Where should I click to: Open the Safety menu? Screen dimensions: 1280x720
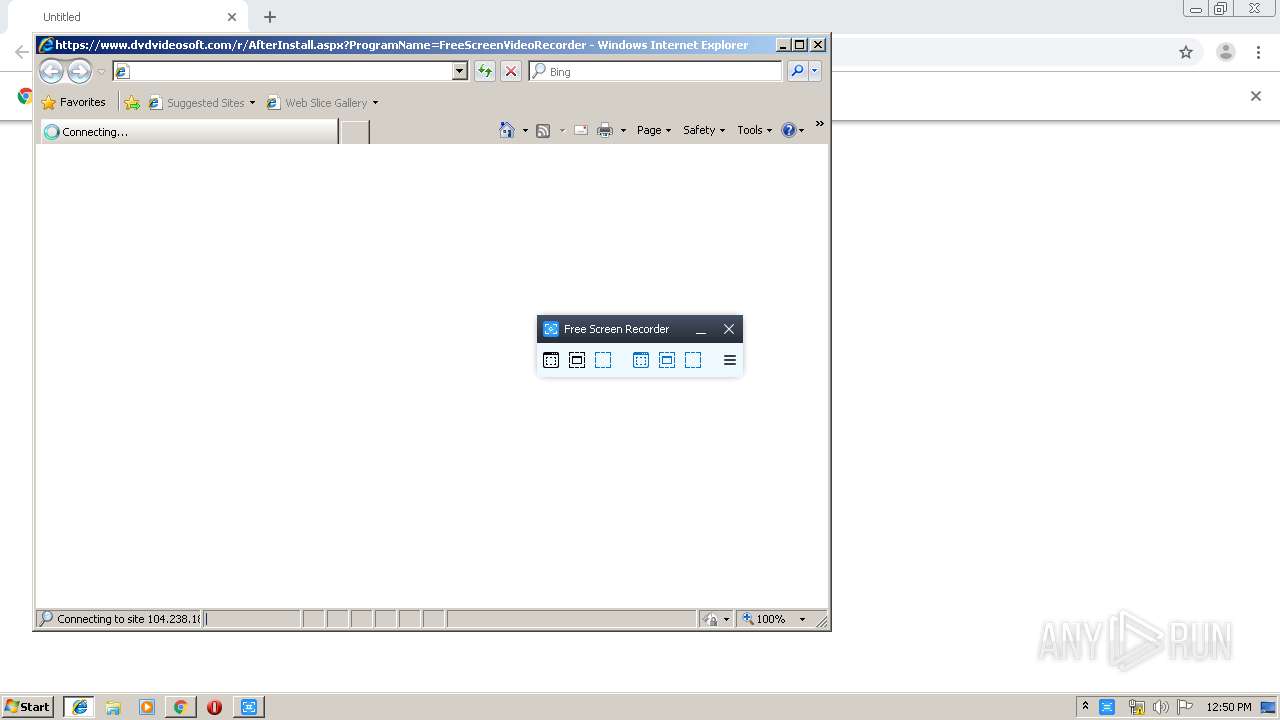click(704, 130)
